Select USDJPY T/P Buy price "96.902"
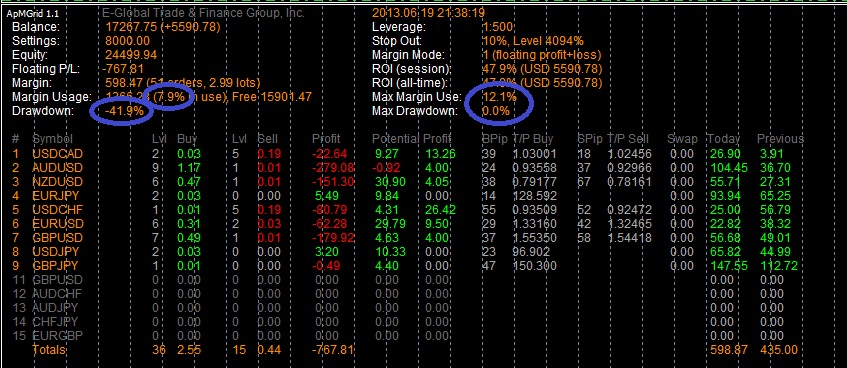This screenshot has height=368, width=847. pos(531,251)
